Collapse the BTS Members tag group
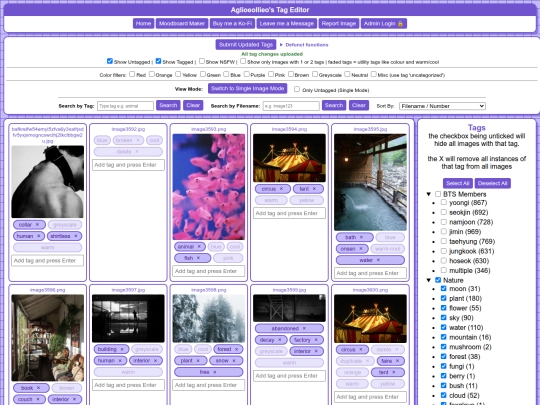 point(429,194)
